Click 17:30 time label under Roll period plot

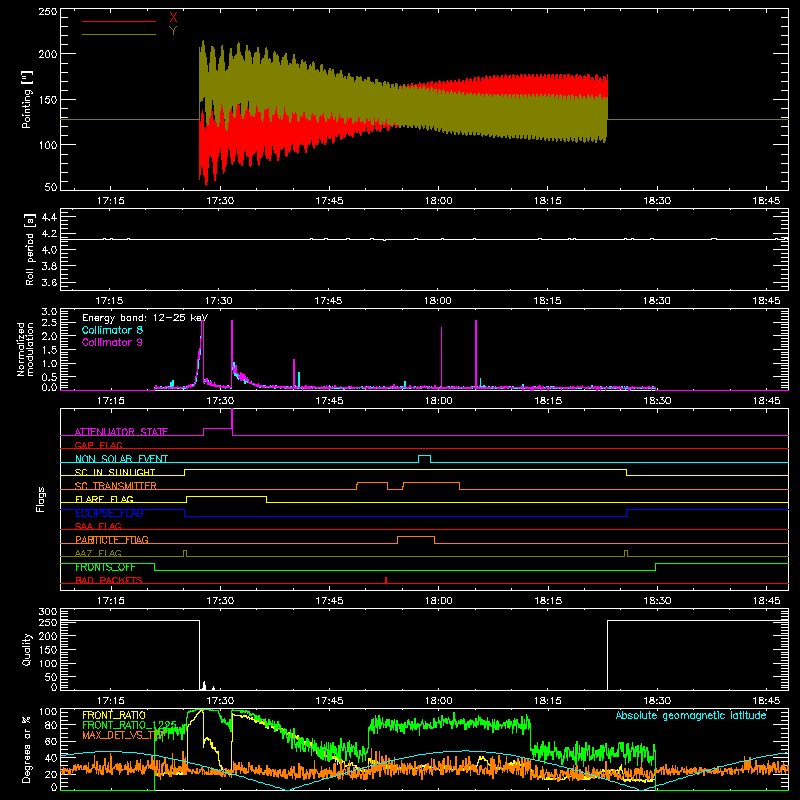pyautogui.click(x=219, y=301)
